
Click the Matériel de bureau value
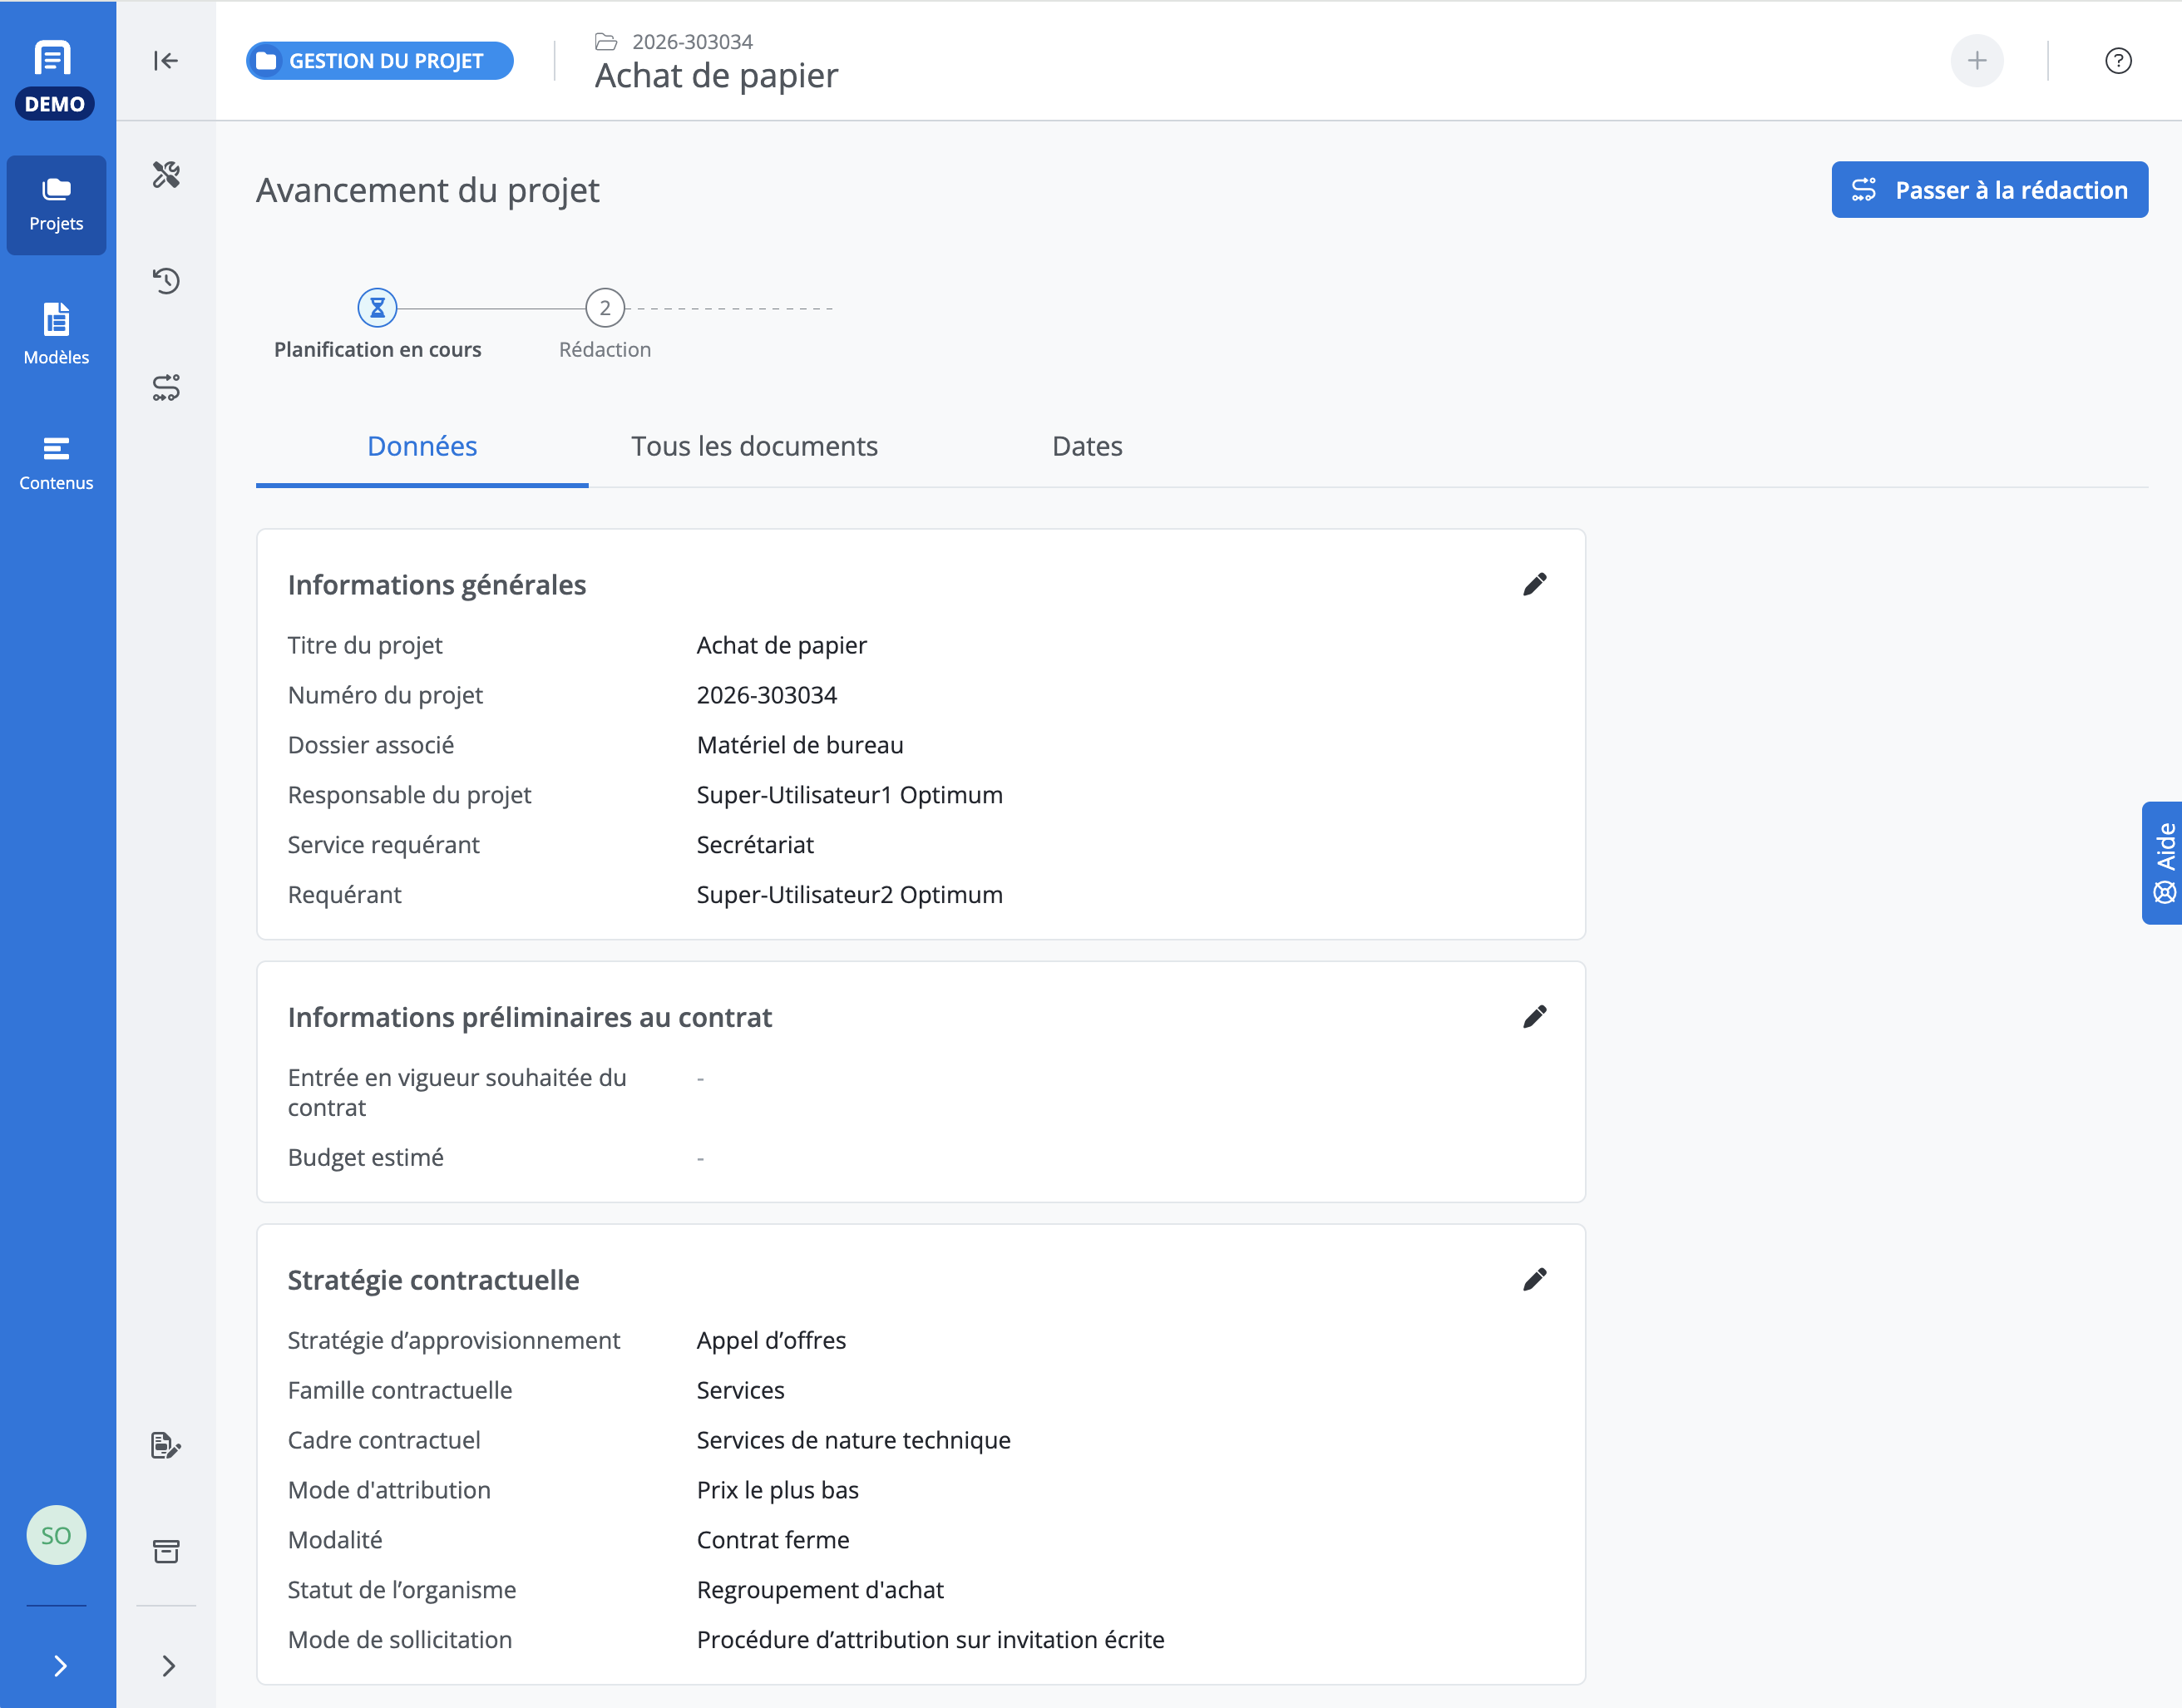799,745
